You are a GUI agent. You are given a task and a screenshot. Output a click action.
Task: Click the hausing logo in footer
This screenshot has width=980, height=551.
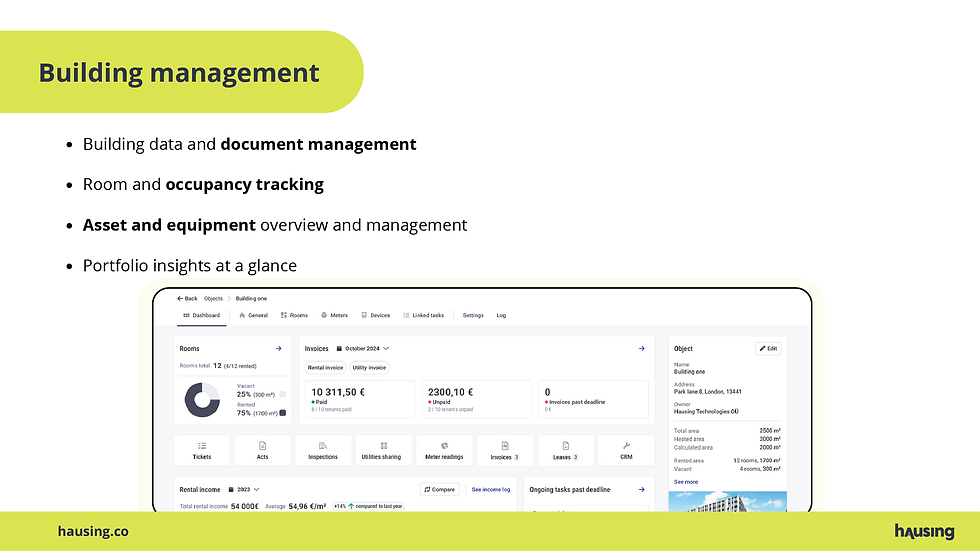pyautogui.click(x=924, y=532)
